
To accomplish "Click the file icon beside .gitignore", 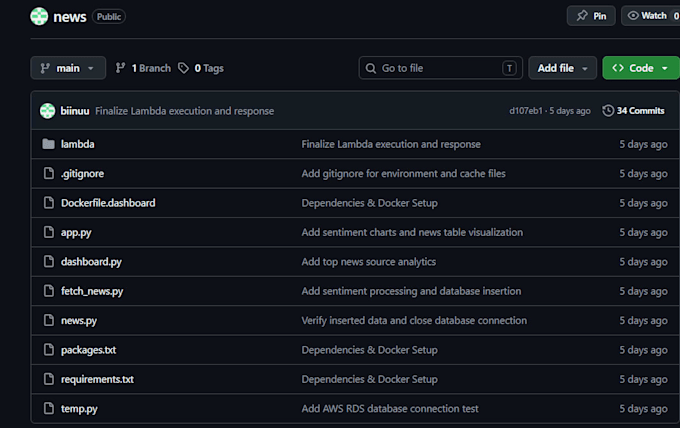I will 49,173.
